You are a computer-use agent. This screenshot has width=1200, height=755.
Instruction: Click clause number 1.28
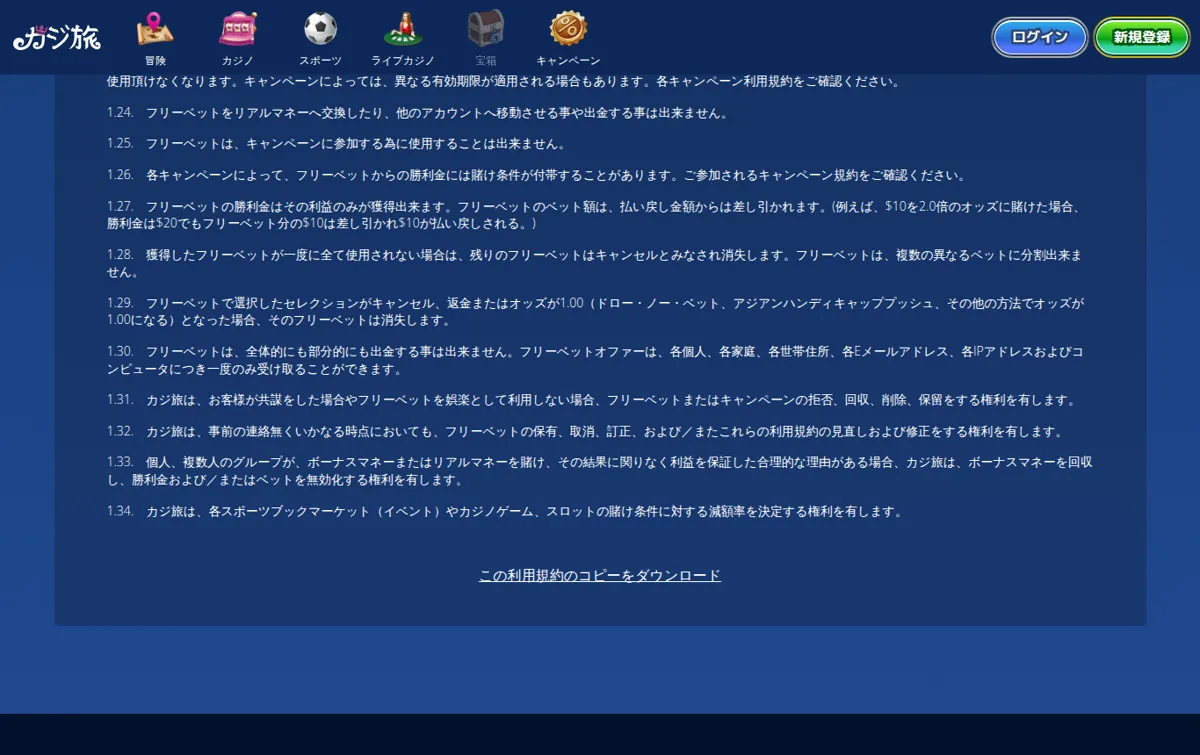pyautogui.click(x=120, y=255)
